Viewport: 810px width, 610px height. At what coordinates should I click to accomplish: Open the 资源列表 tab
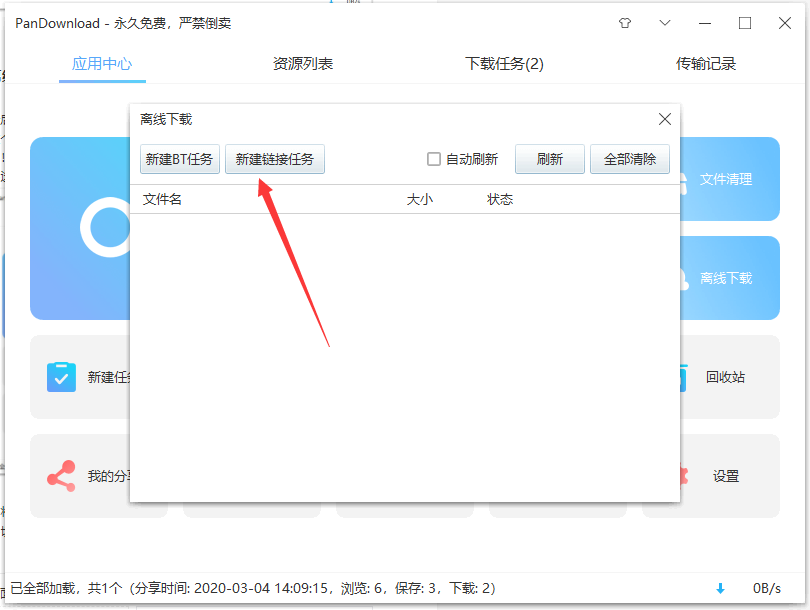point(303,64)
